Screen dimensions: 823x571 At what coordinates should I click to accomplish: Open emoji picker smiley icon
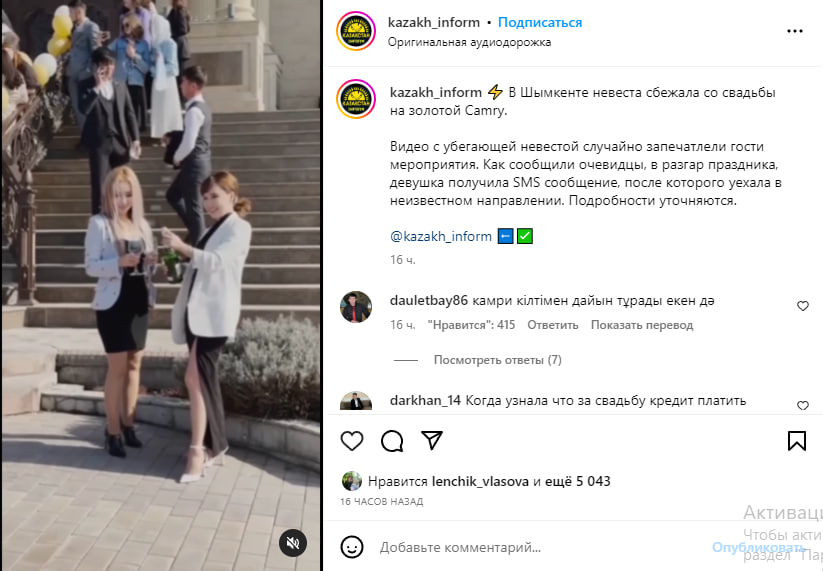pos(352,547)
